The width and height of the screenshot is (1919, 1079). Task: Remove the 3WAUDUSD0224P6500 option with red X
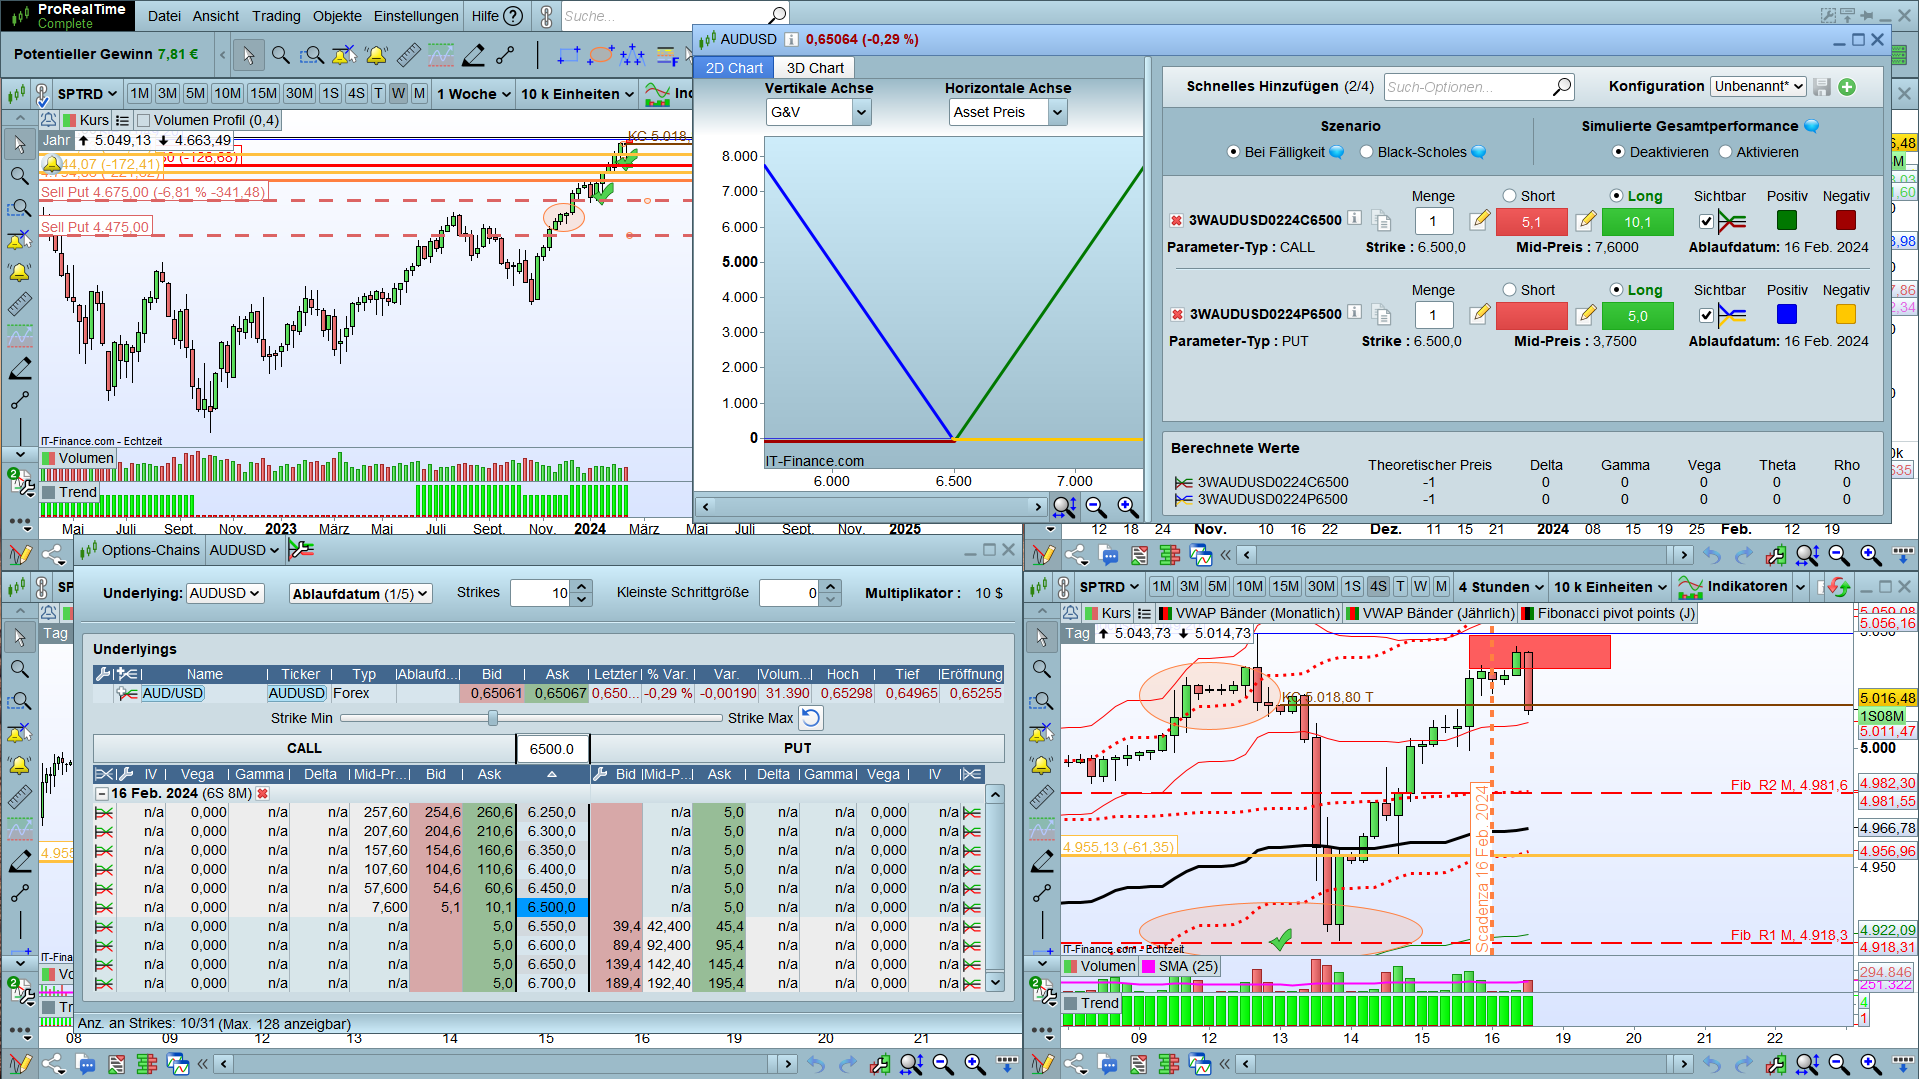(x=1176, y=314)
